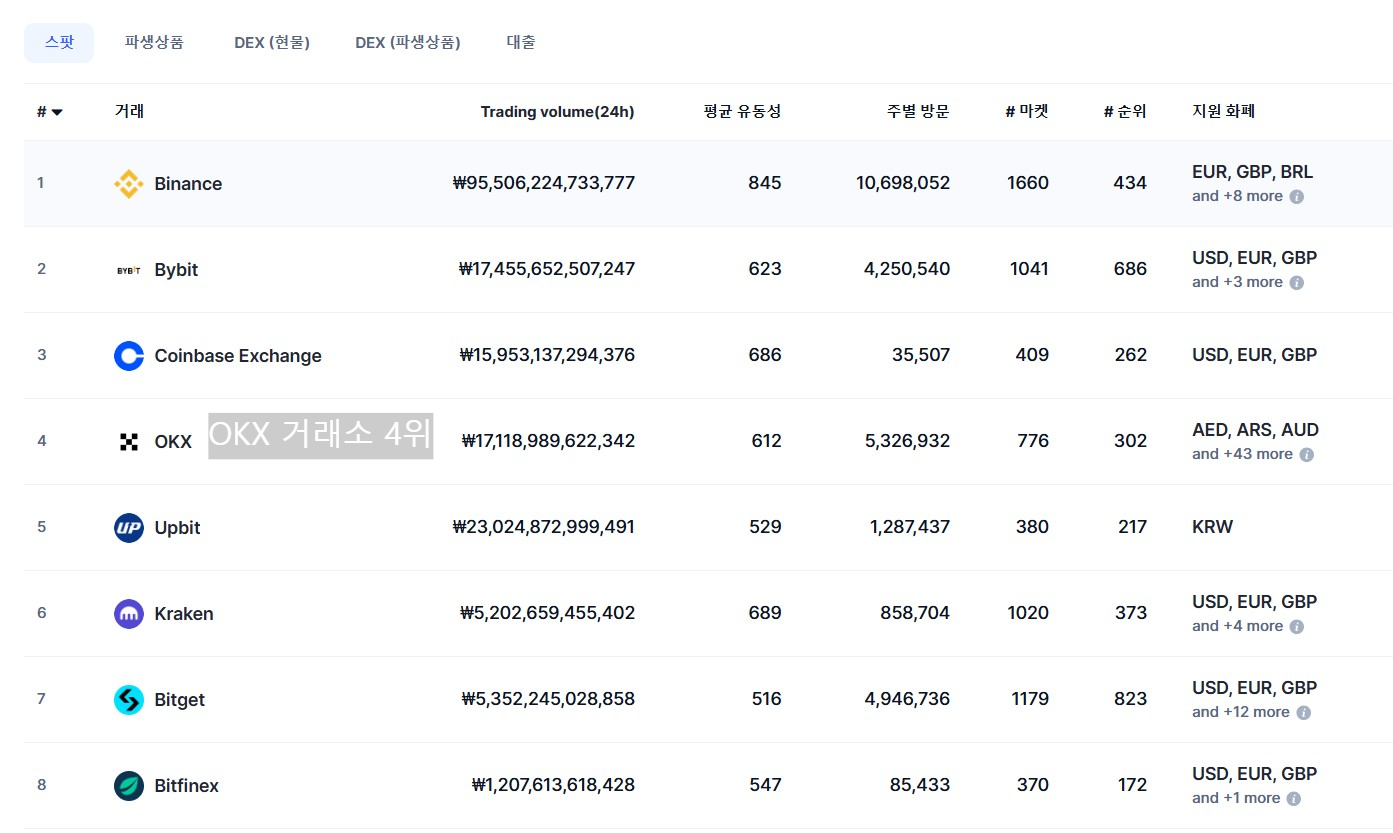Sort by # 순위 column header

pos(1125,112)
